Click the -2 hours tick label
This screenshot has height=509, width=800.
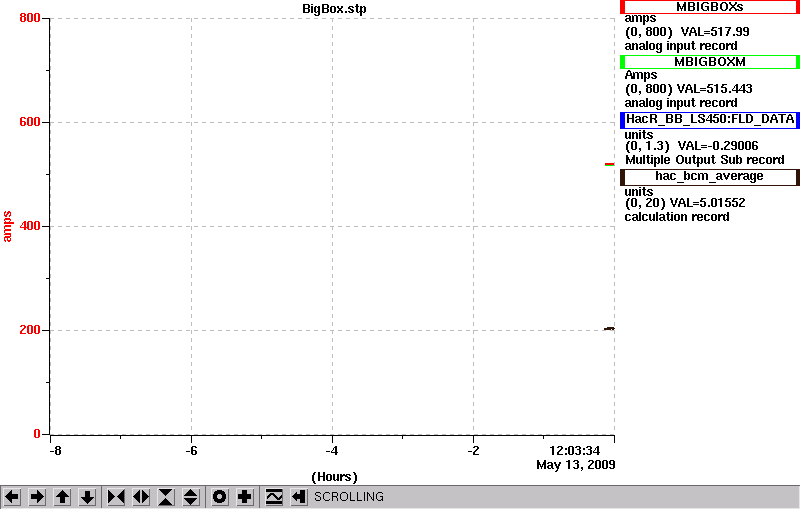tap(473, 451)
